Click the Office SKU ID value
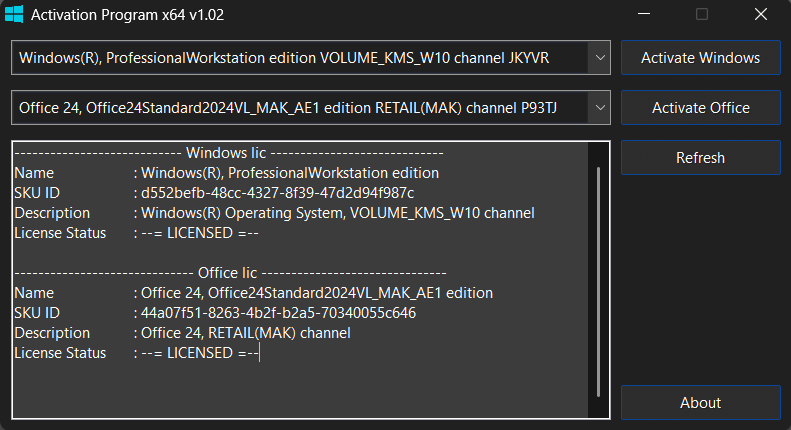Viewport: 791px width, 430px height. point(278,313)
